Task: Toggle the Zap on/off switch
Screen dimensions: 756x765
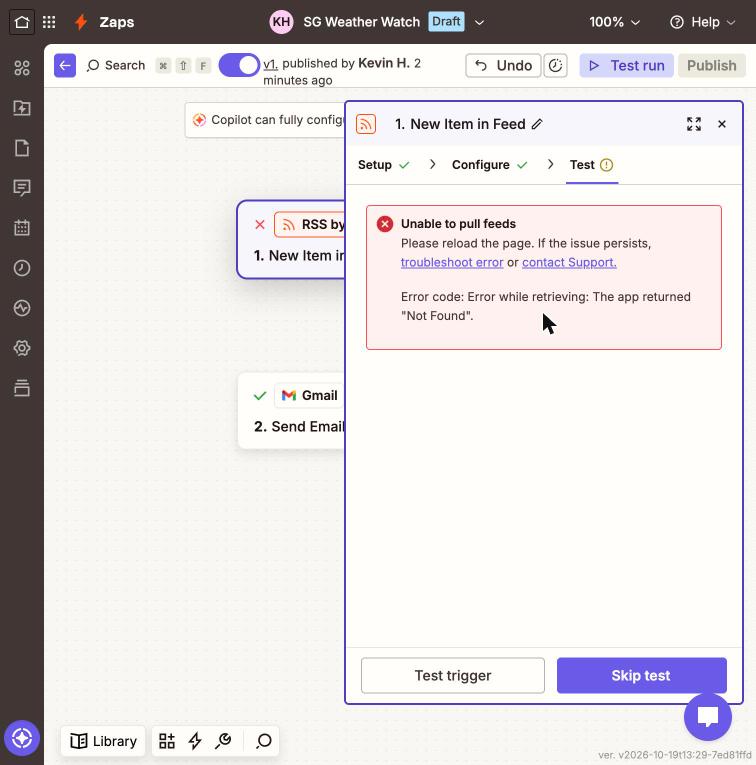Action: 239,65
